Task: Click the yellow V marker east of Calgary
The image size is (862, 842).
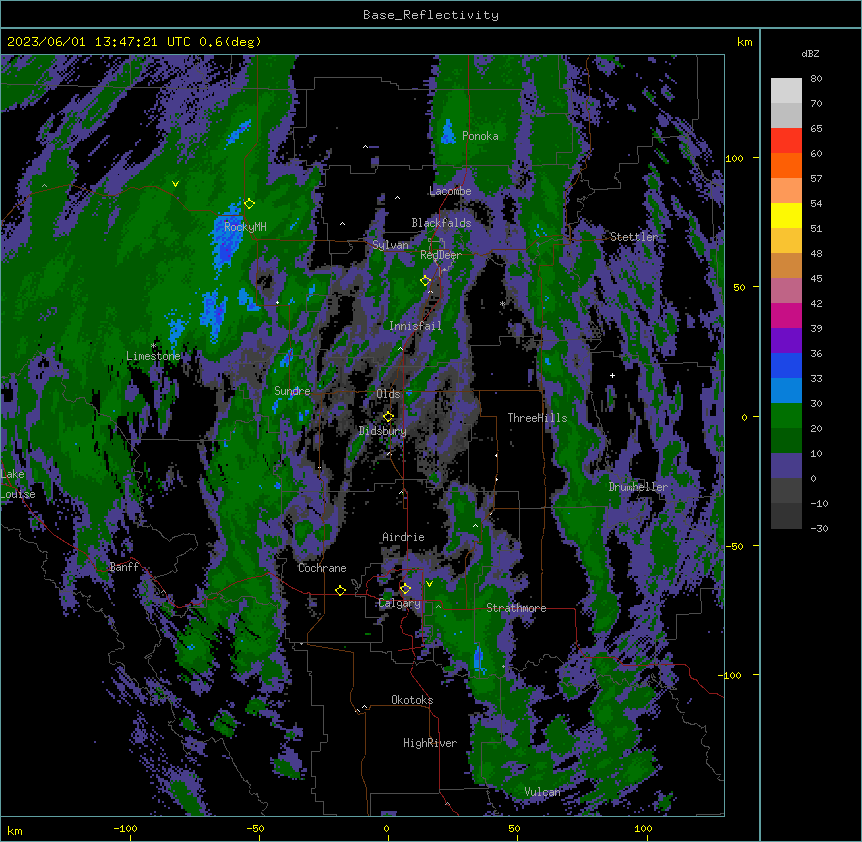Action: 429,584
